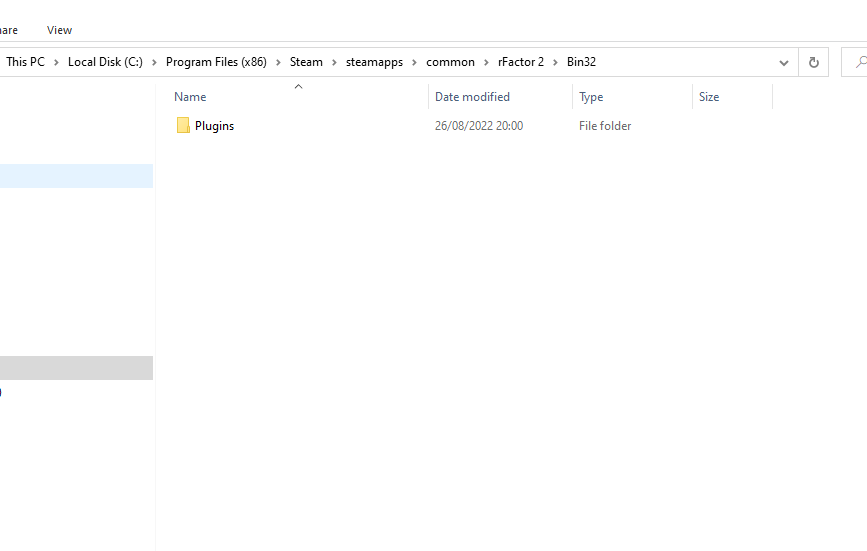Open the View ribbon tab
Image resolution: width=867 pixels, height=551 pixels.
59,30
